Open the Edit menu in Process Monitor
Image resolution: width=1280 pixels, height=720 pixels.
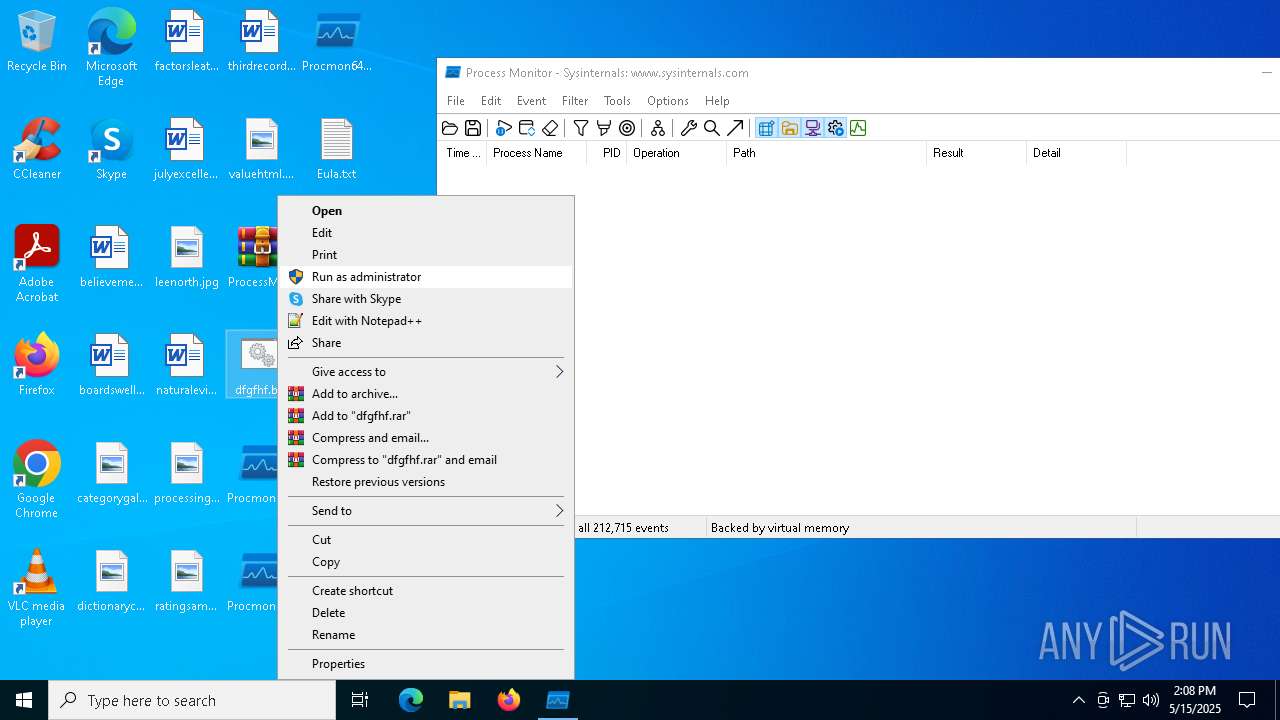point(491,101)
